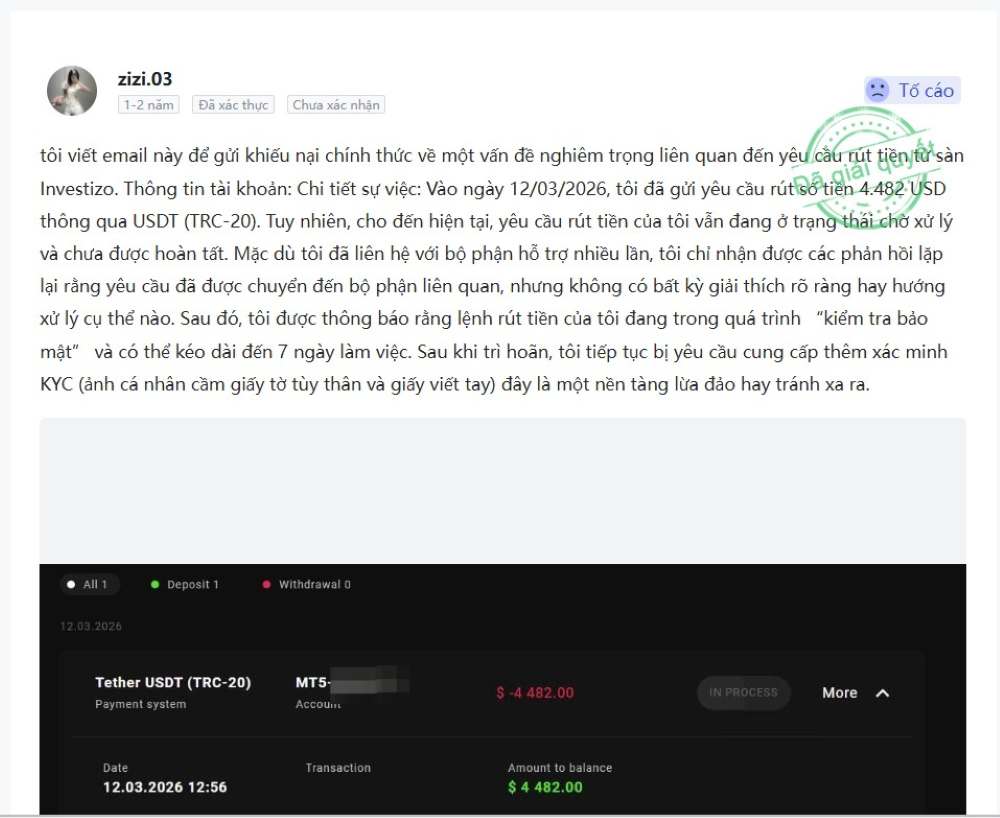Select the Đã xác thực tag
The width and height of the screenshot is (1000, 818).
pyautogui.click(x=233, y=105)
